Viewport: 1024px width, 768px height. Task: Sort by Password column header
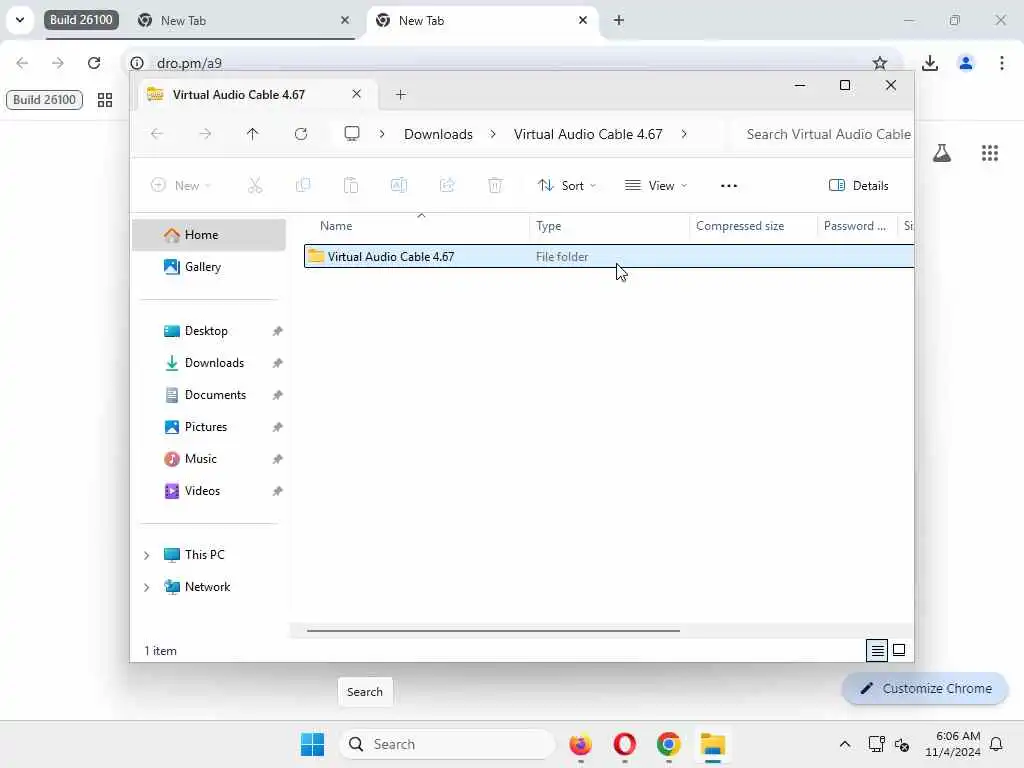tap(855, 226)
